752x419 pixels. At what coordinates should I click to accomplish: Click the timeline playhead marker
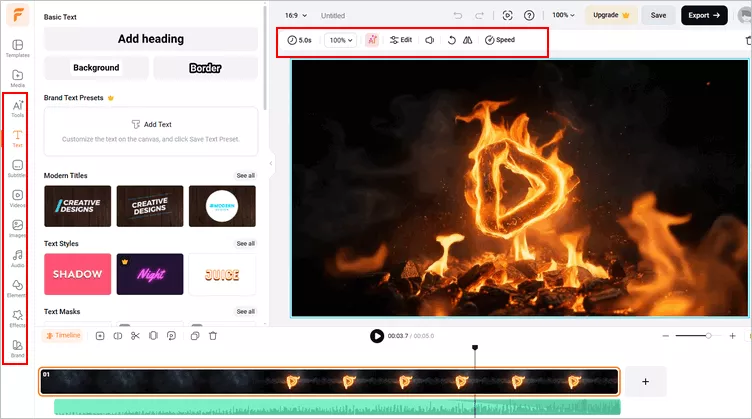click(475, 348)
